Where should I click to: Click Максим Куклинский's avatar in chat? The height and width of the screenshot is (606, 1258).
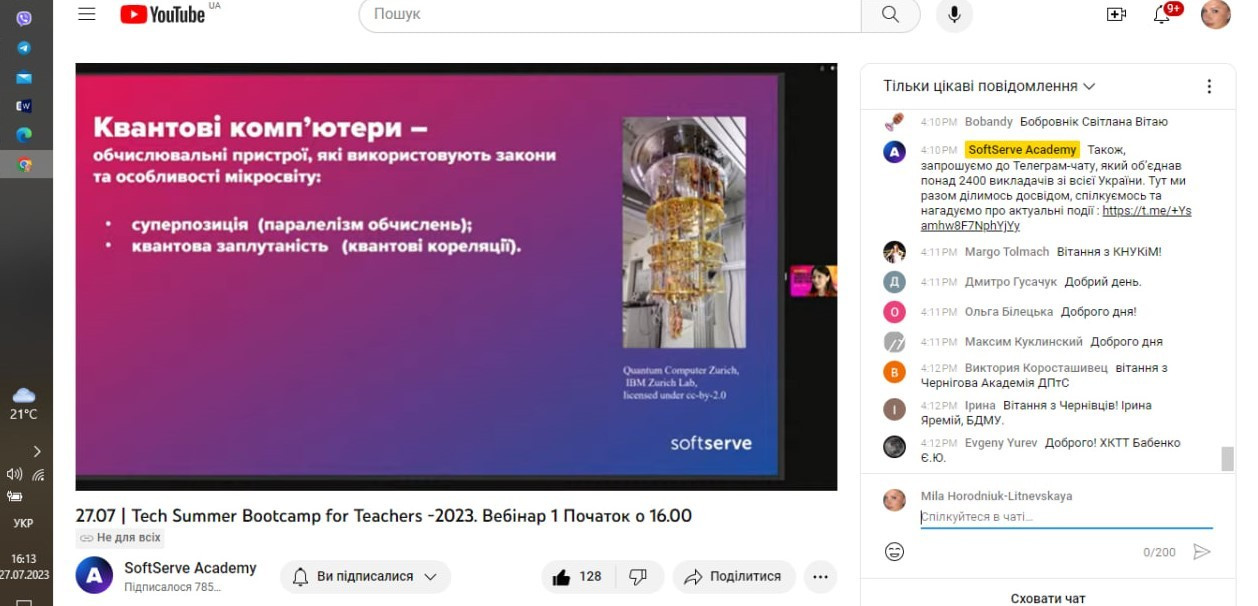tap(894, 342)
